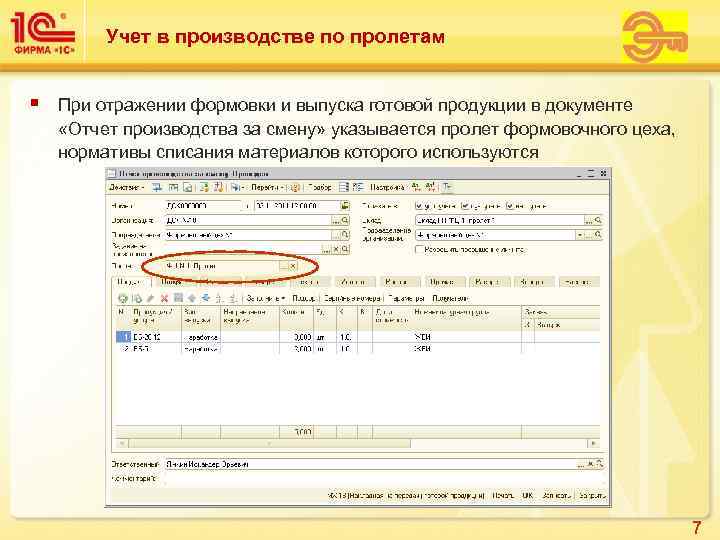
Task: Move the row down with the down-arrow icon
Action: point(206,298)
